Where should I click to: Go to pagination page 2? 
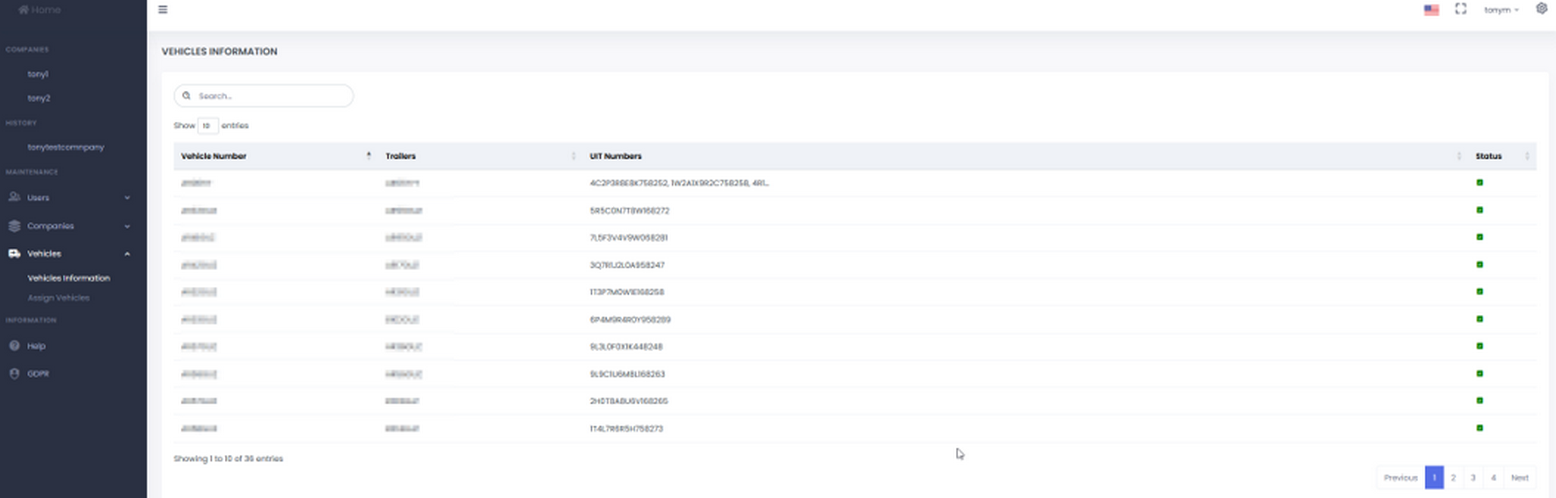1453,478
